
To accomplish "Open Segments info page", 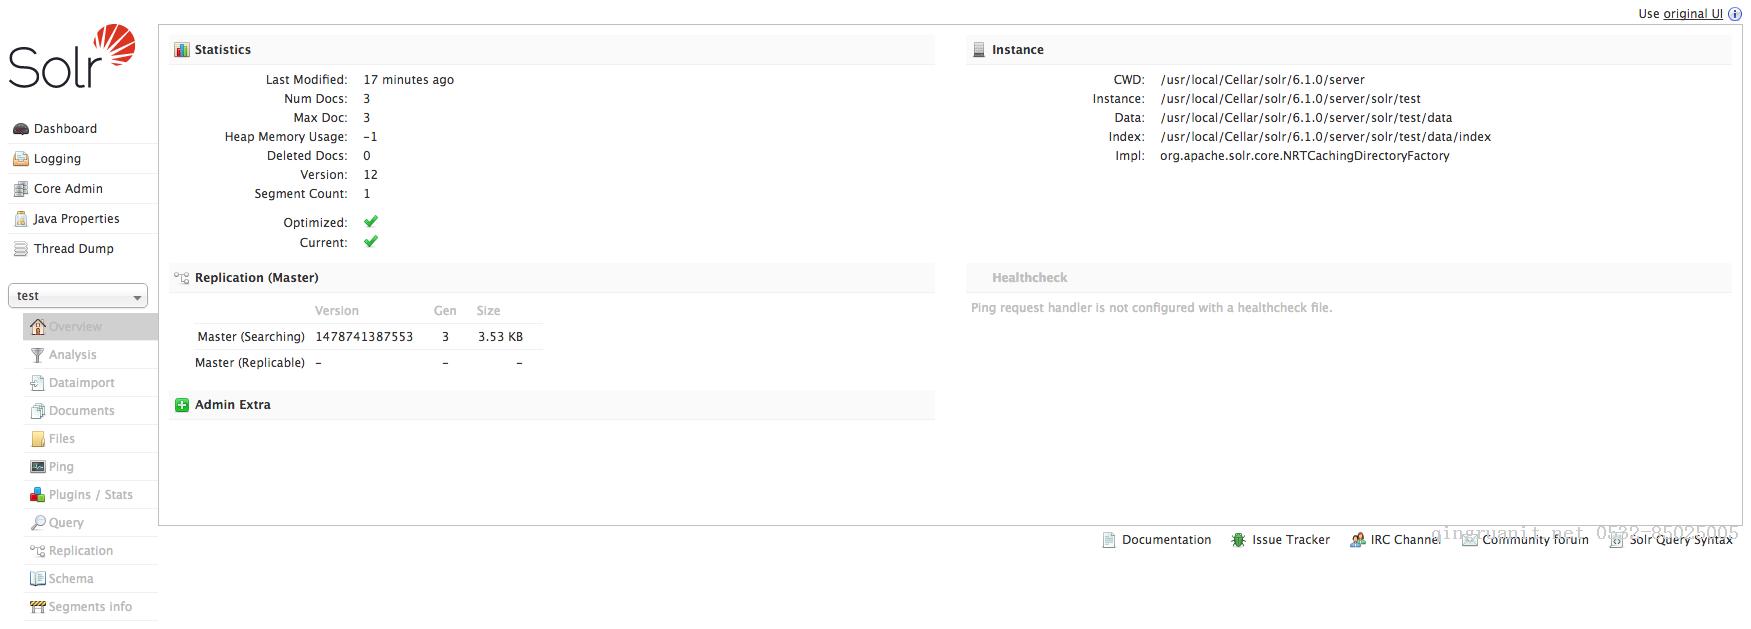I will pos(90,607).
